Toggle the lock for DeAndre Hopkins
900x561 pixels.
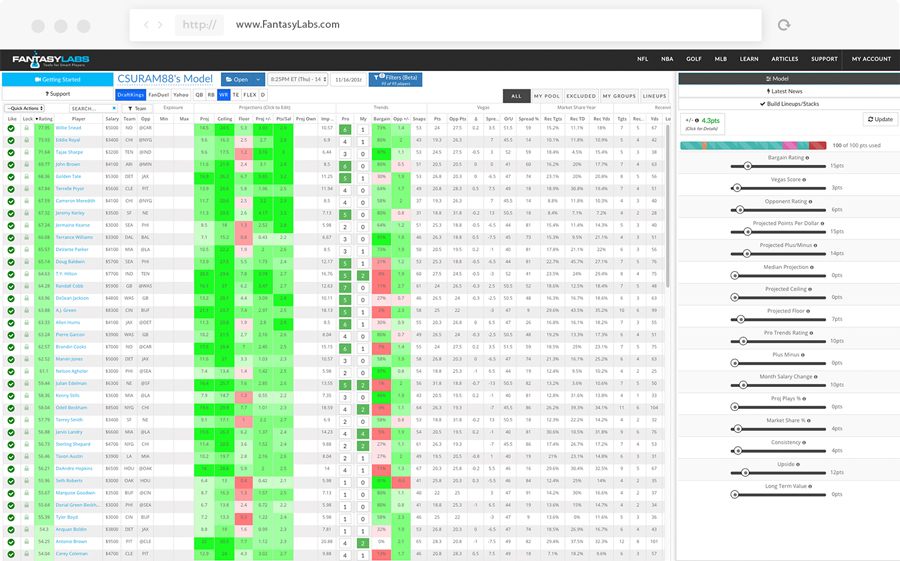[x=26, y=469]
